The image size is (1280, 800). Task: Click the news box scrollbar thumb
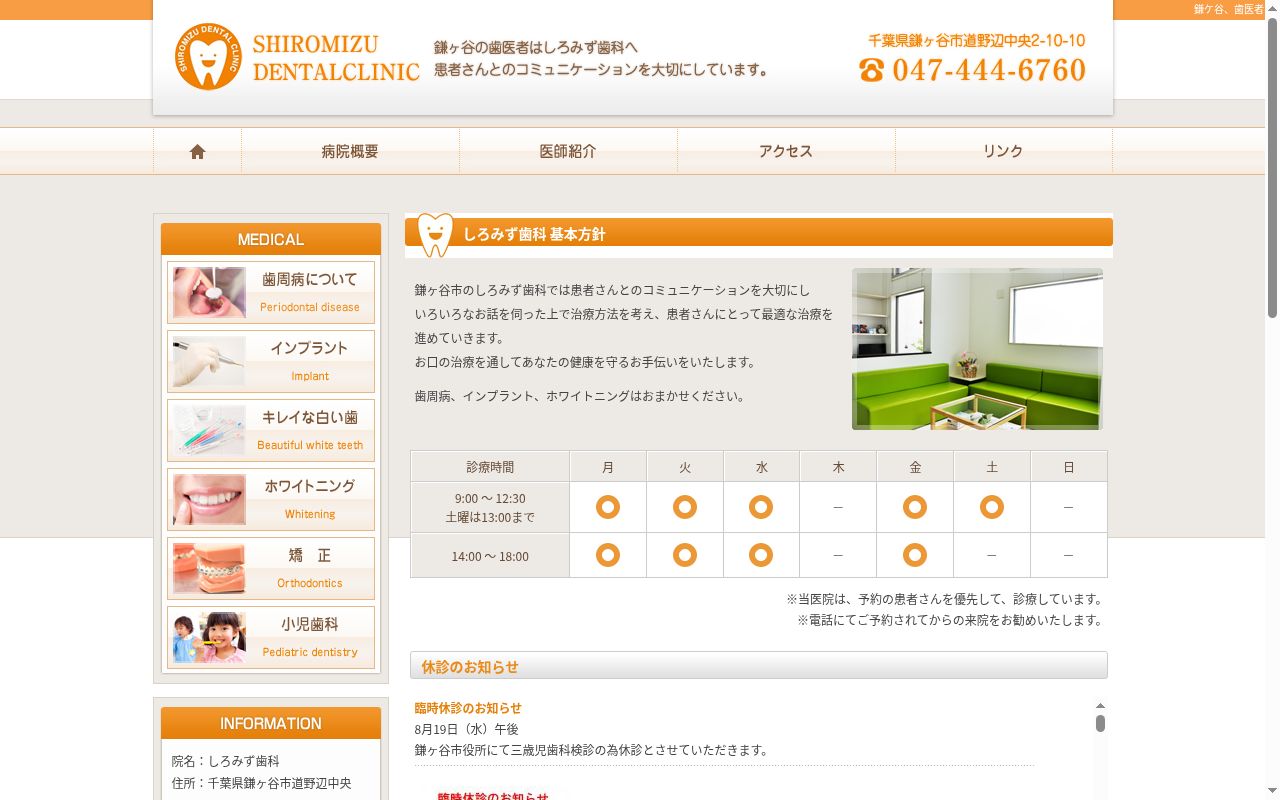1100,723
